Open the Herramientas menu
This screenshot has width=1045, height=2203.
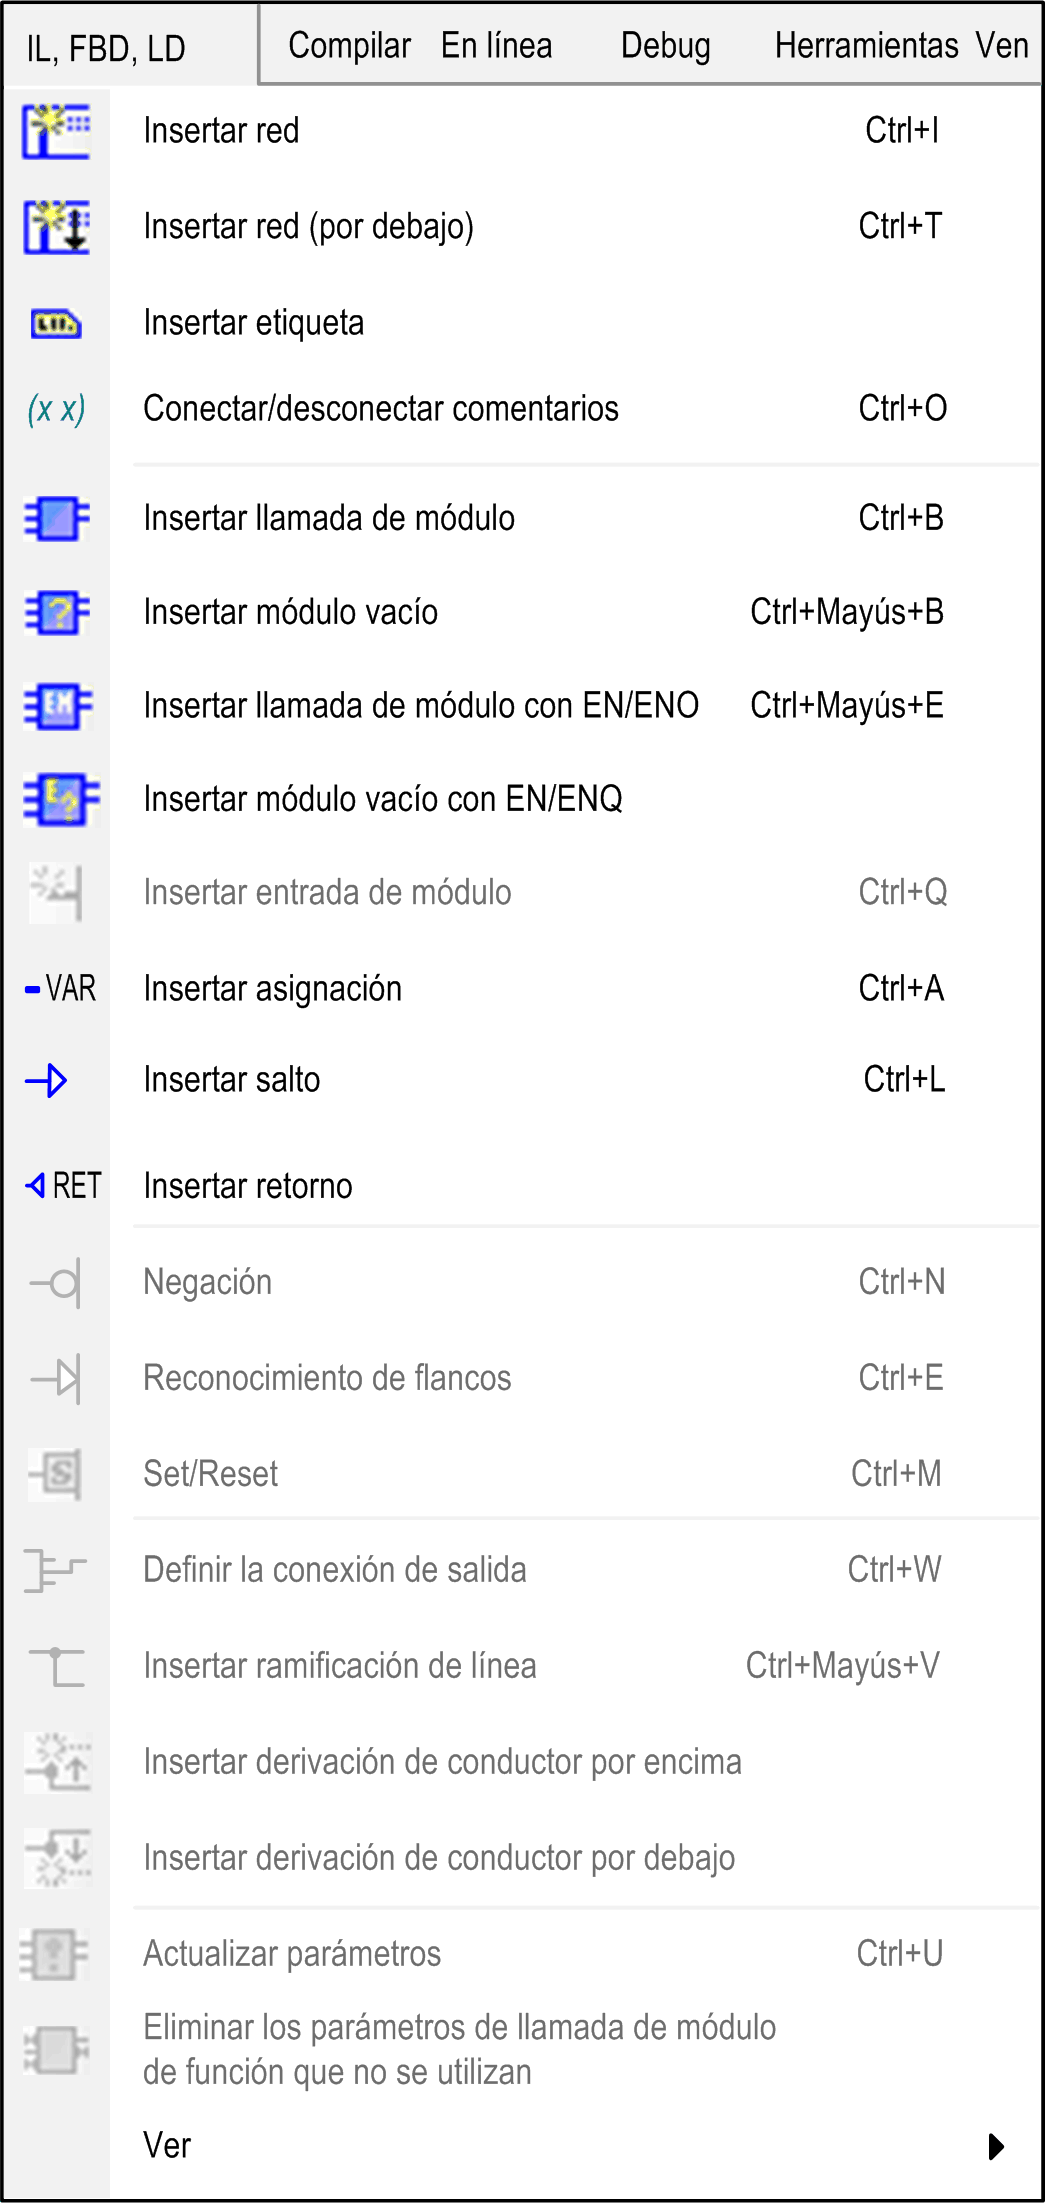(866, 46)
